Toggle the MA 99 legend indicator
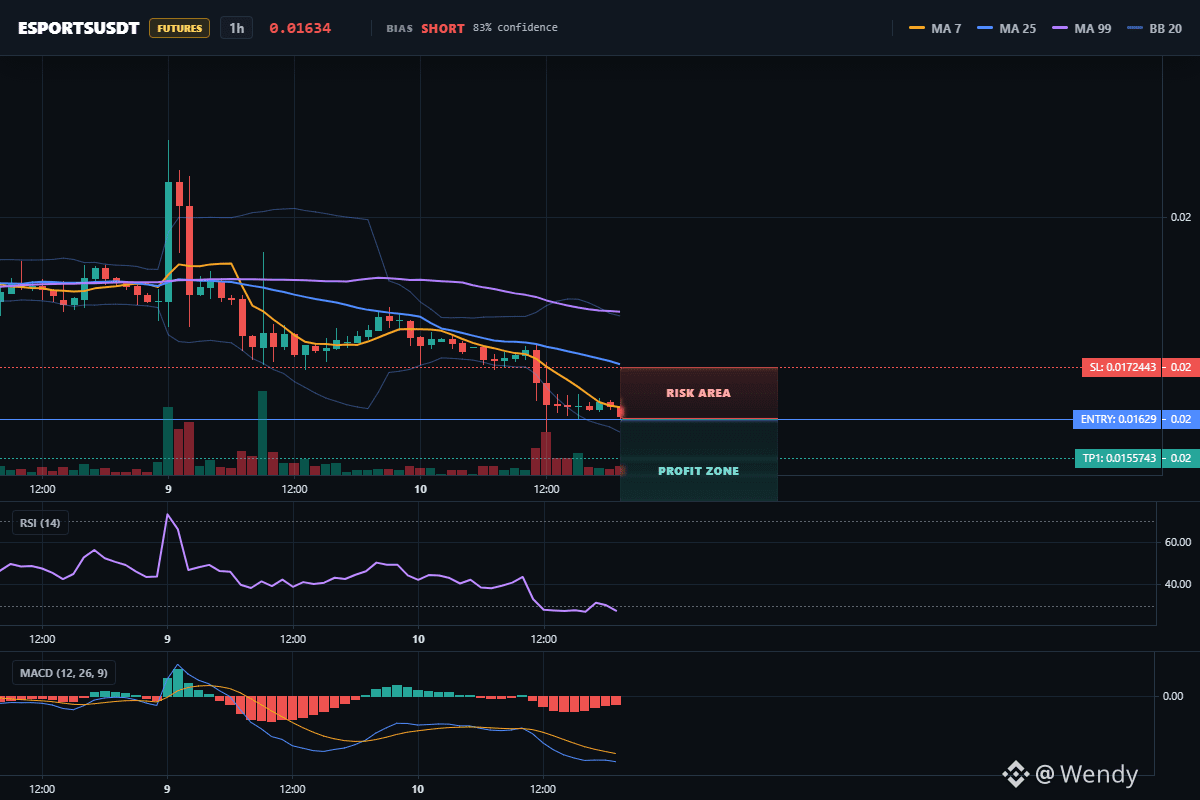 (1082, 28)
